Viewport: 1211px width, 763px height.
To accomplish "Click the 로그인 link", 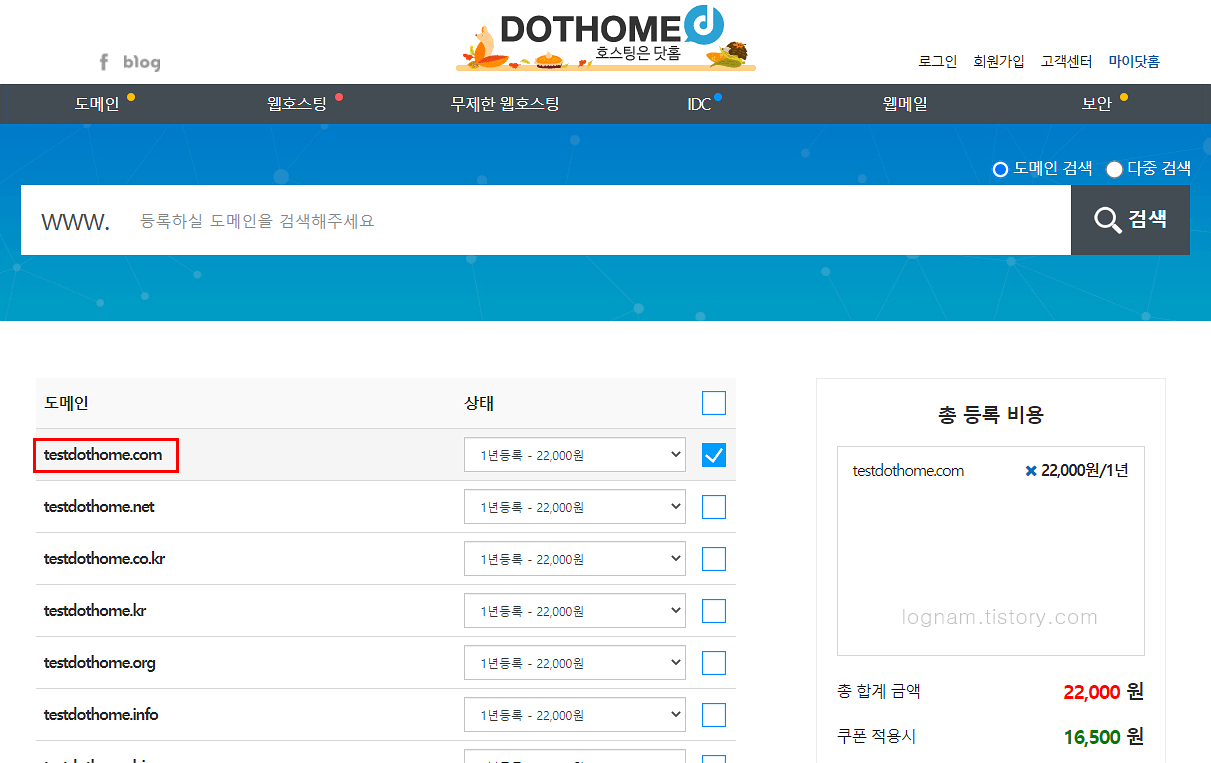I will coord(938,61).
